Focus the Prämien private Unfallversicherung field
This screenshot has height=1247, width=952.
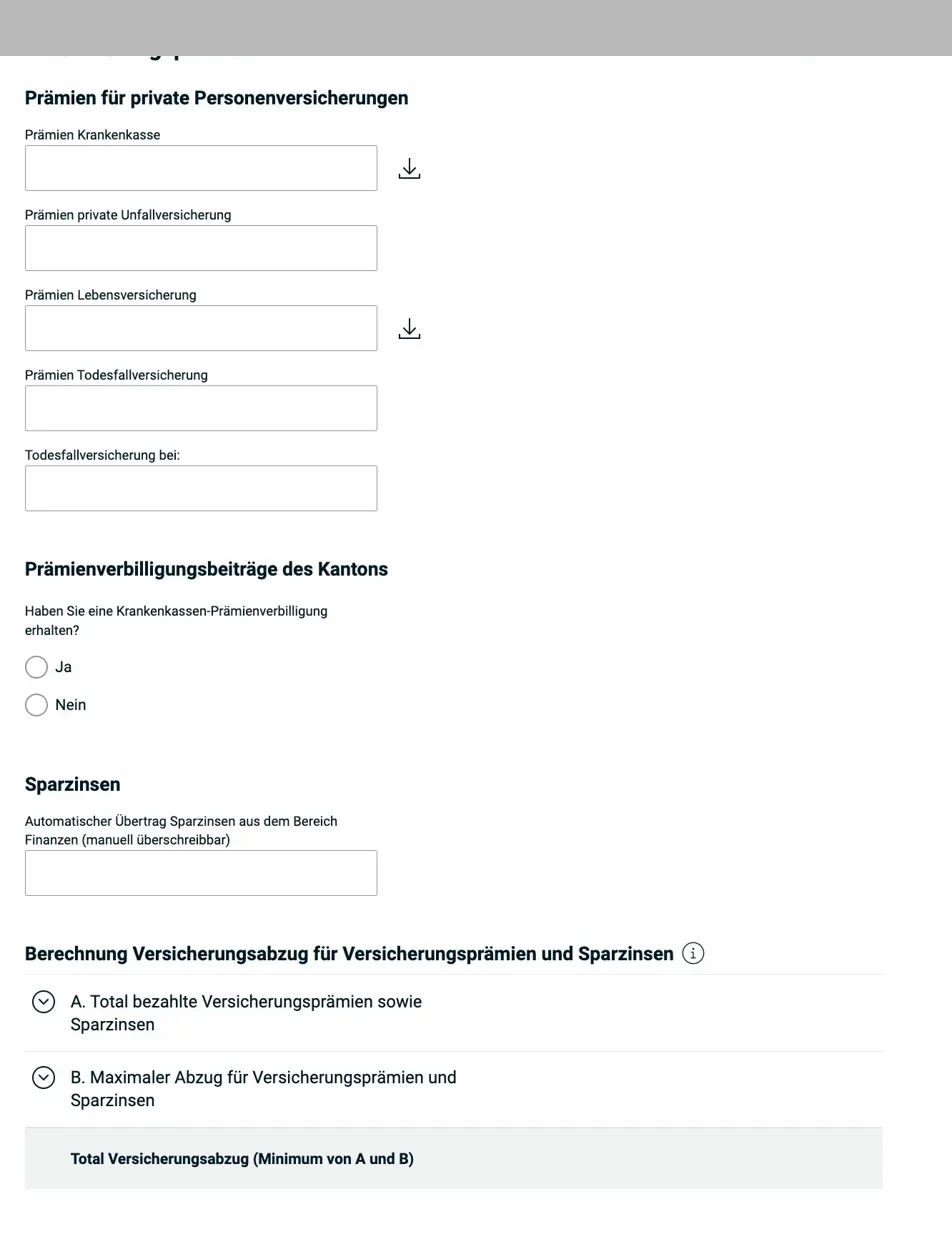point(200,248)
